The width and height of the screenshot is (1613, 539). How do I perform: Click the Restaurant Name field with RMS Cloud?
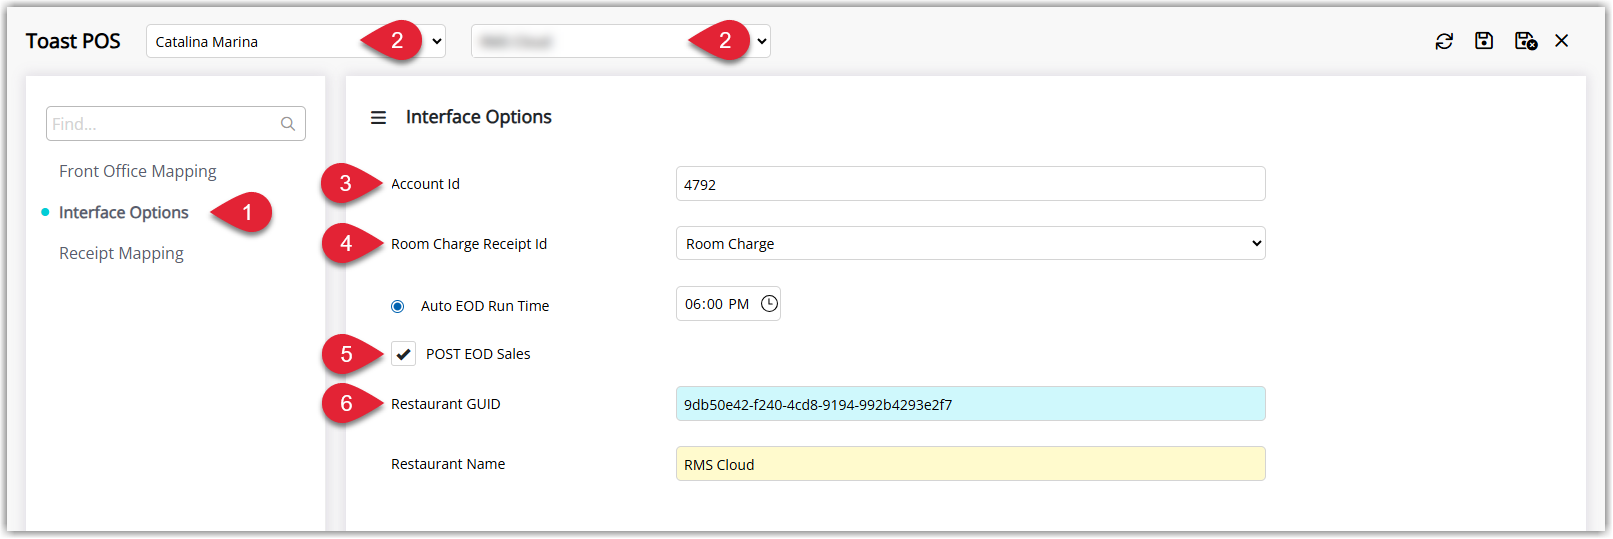971,464
